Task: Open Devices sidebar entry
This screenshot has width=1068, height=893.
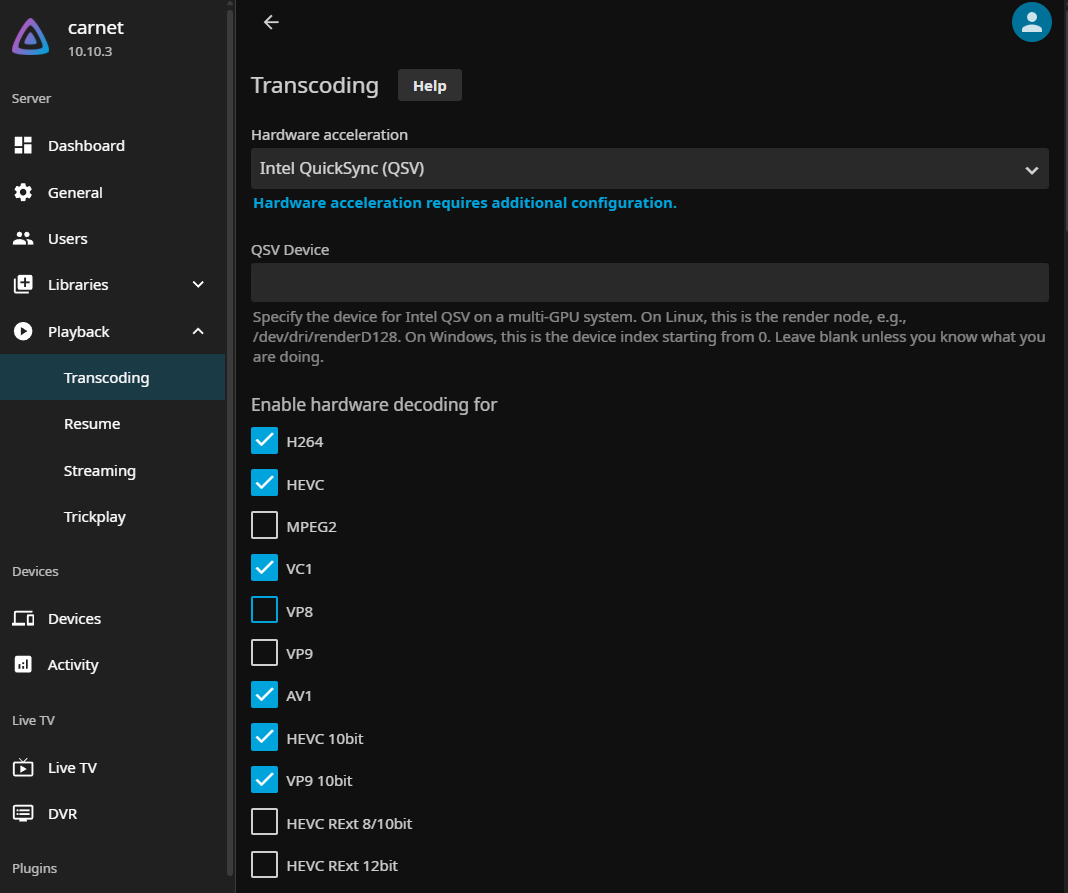Action: pyautogui.click(x=112, y=618)
